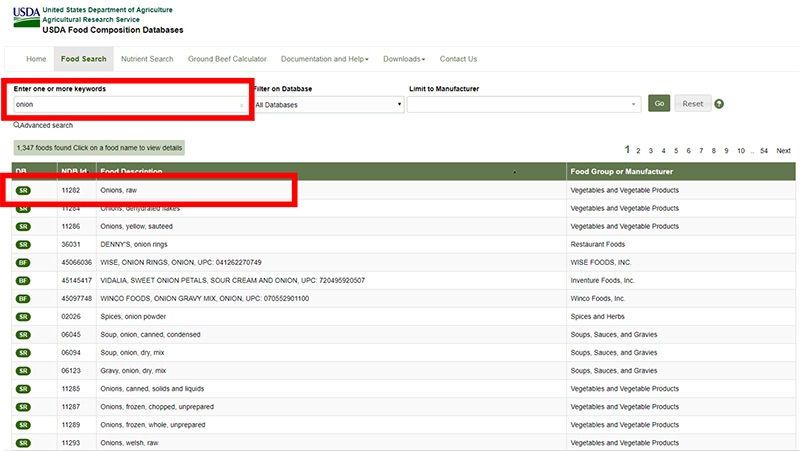Go to results page 8
Screen dimensions: 800x451
click(714, 151)
